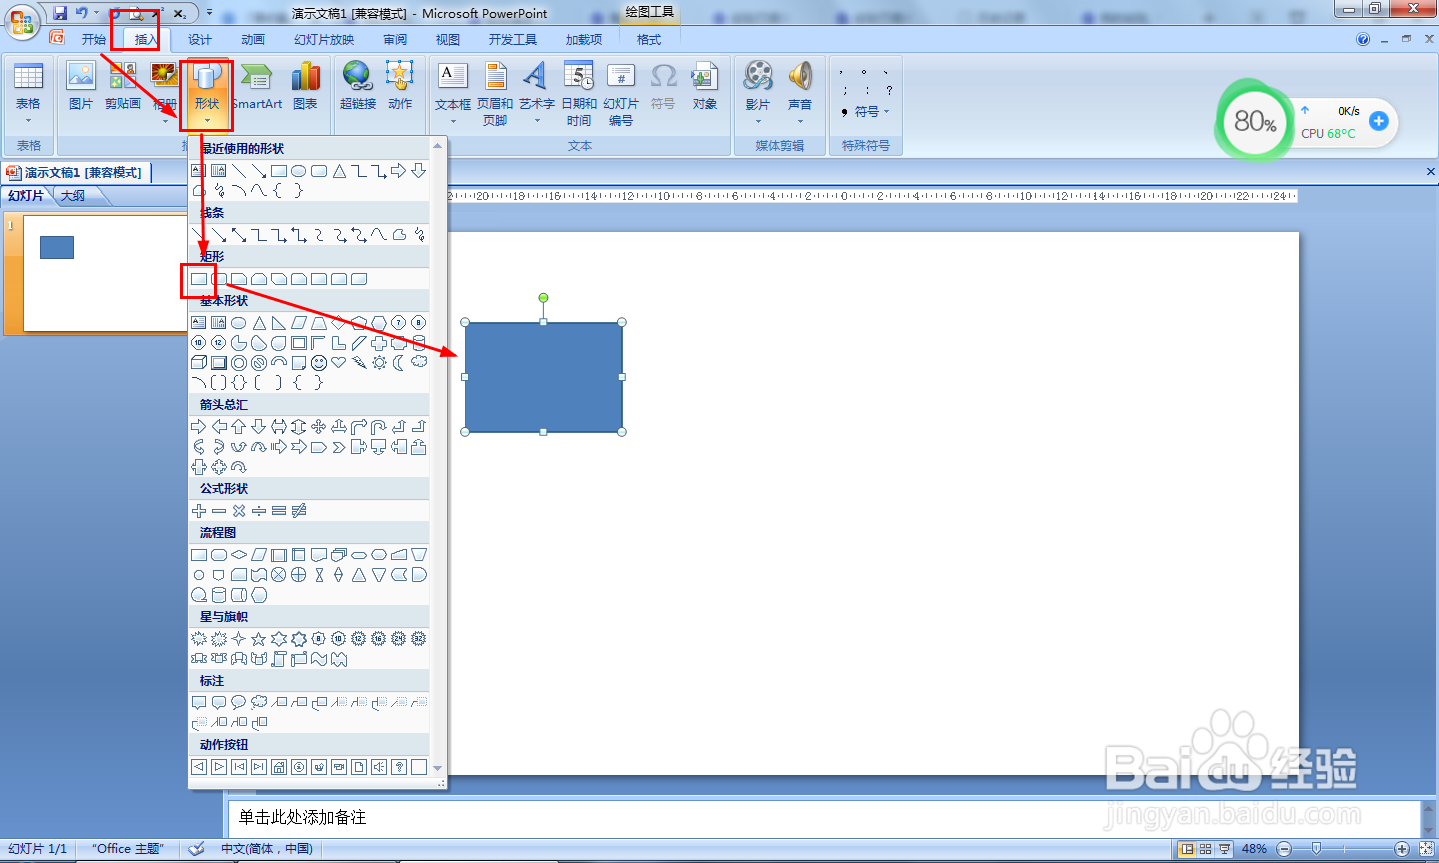The width and height of the screenshot is (1439, 863).
Task: Switch to the 大纲 pane tab
Action: tap(73, 196)
